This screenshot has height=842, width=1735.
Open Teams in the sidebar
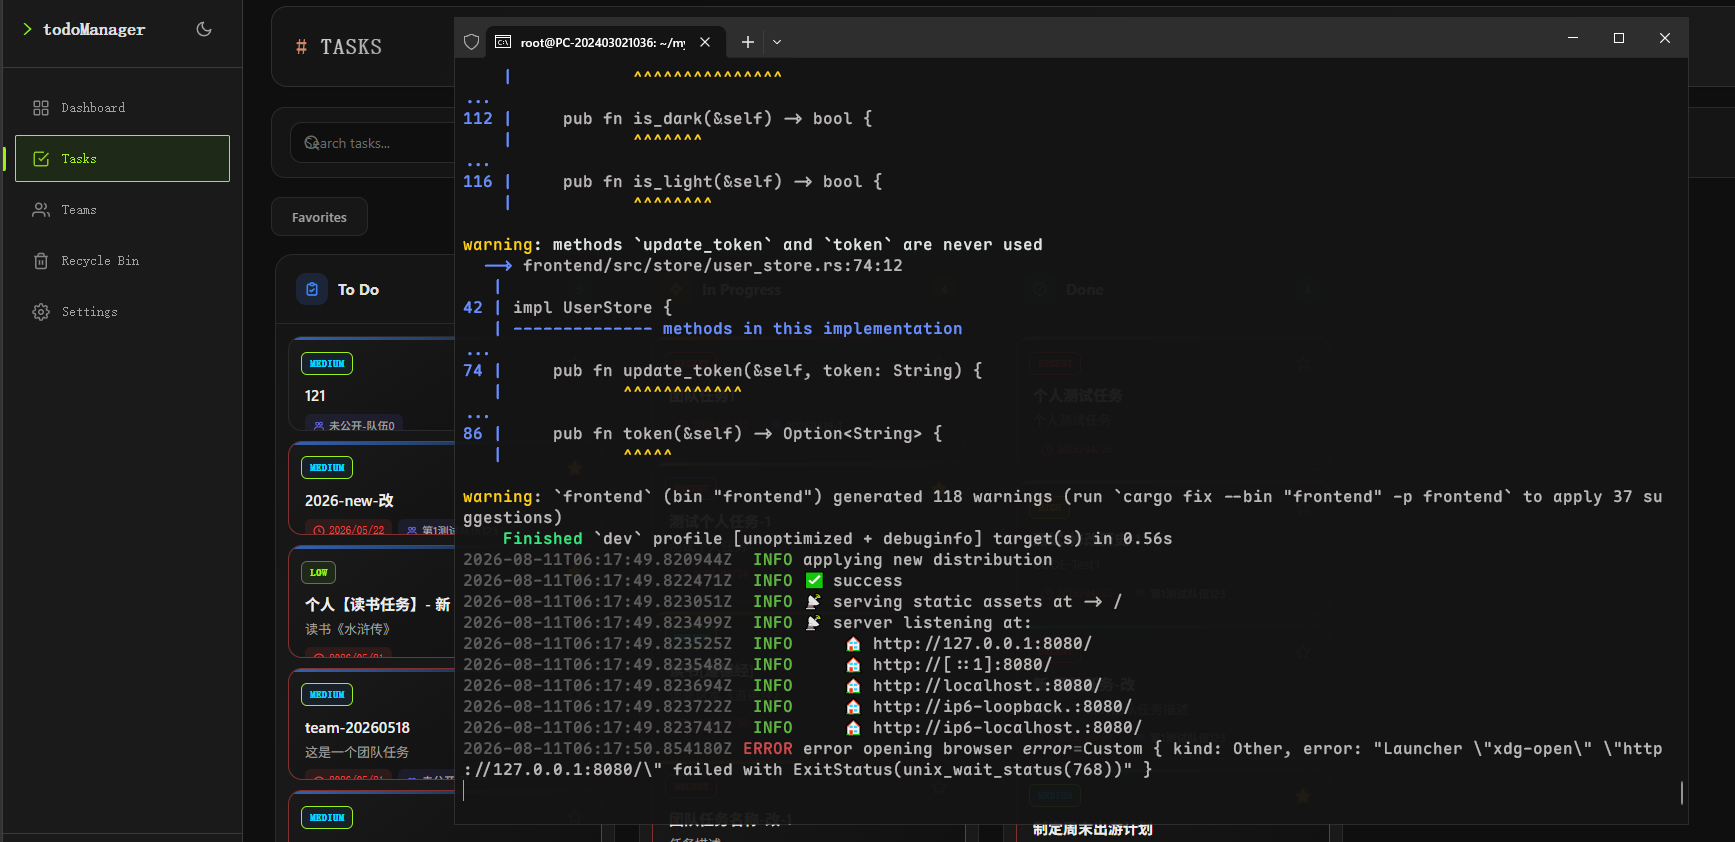pyautogui.click(x=122, y=210)
